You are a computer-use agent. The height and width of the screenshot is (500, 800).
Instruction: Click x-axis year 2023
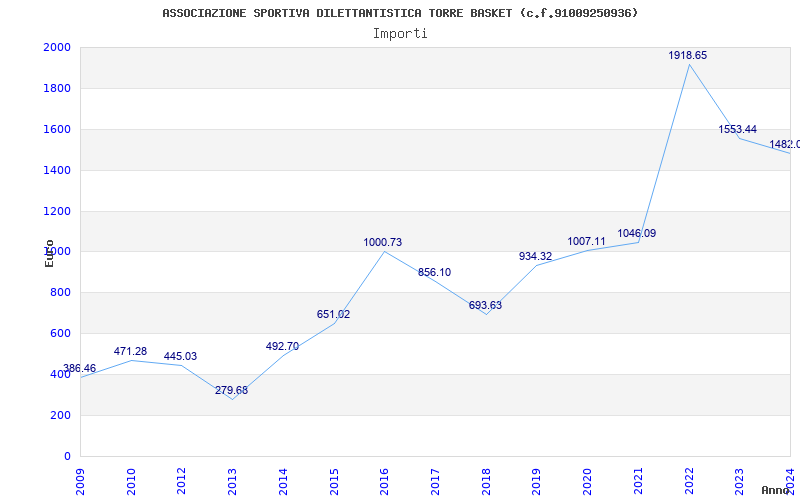click(x=739, y=482)
